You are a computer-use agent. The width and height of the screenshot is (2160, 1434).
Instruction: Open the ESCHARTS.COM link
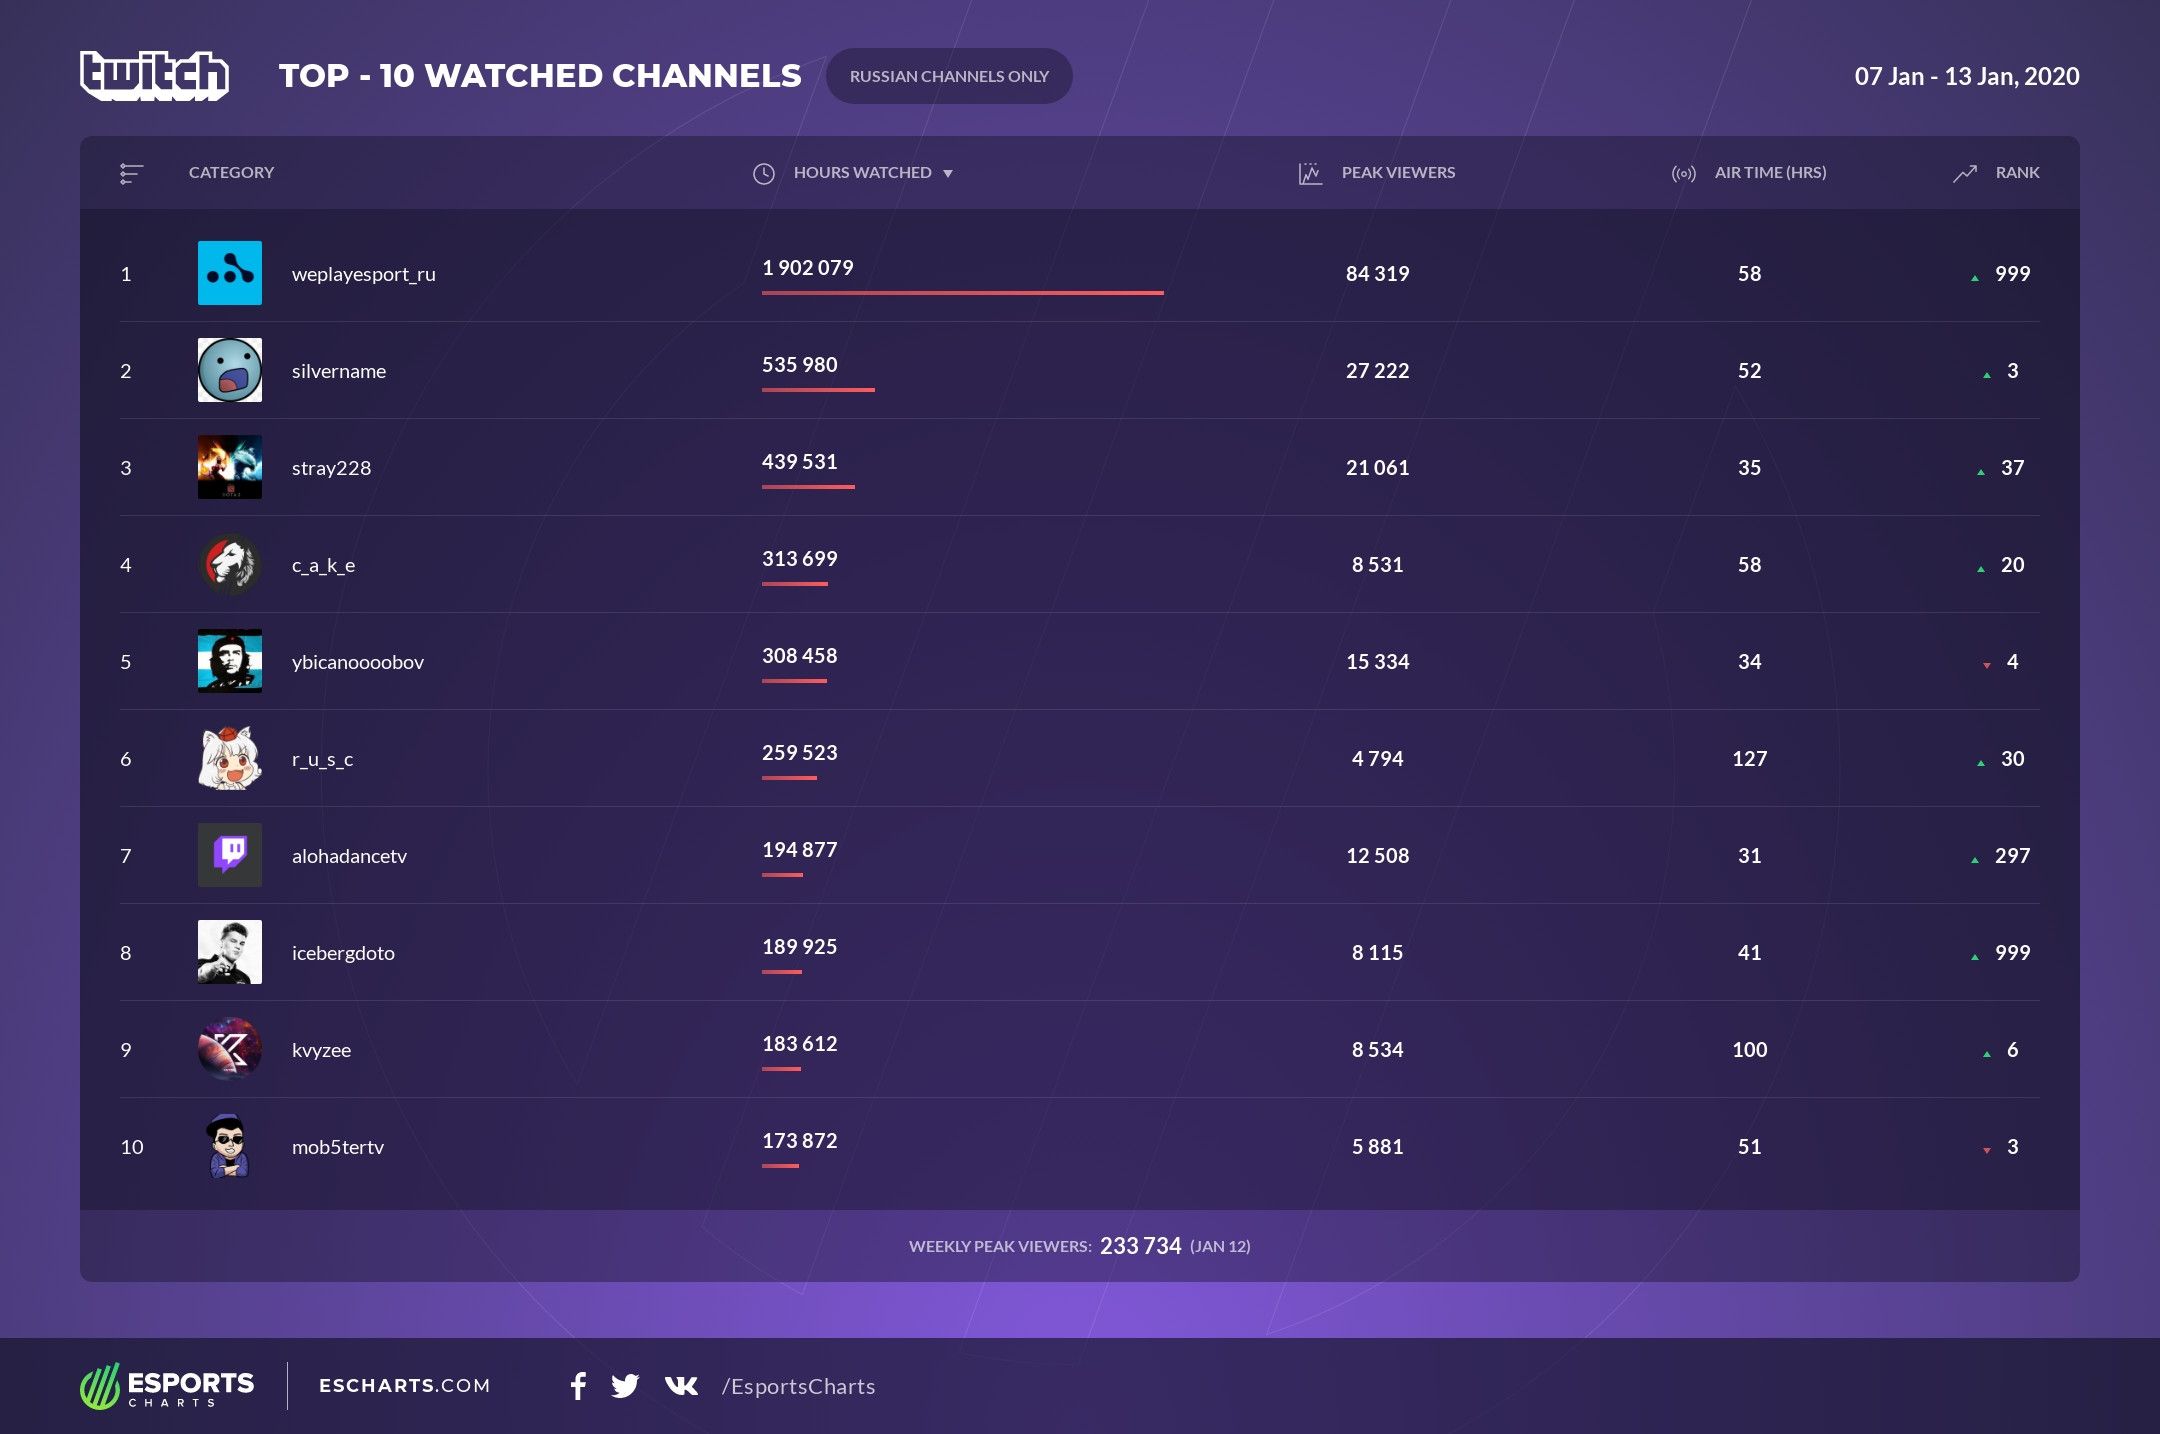[x=405, y=1386]
